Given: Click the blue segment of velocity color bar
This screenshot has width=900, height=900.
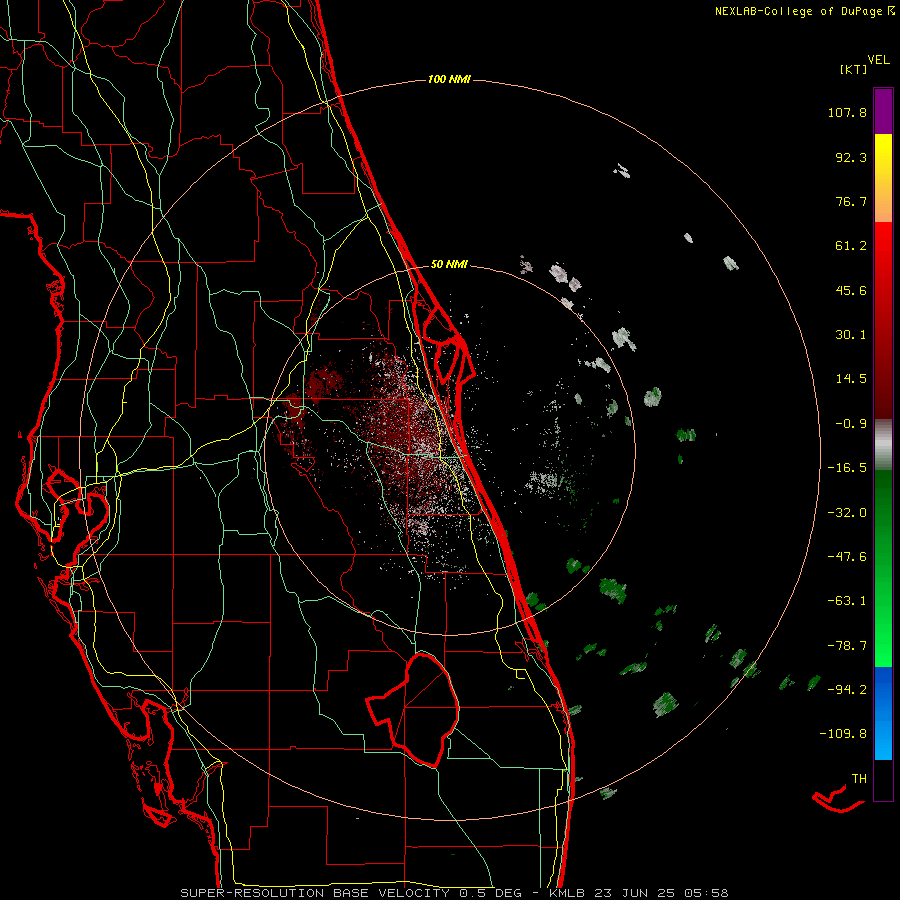Looking at the screenshot, I should [x=883, y=713].
